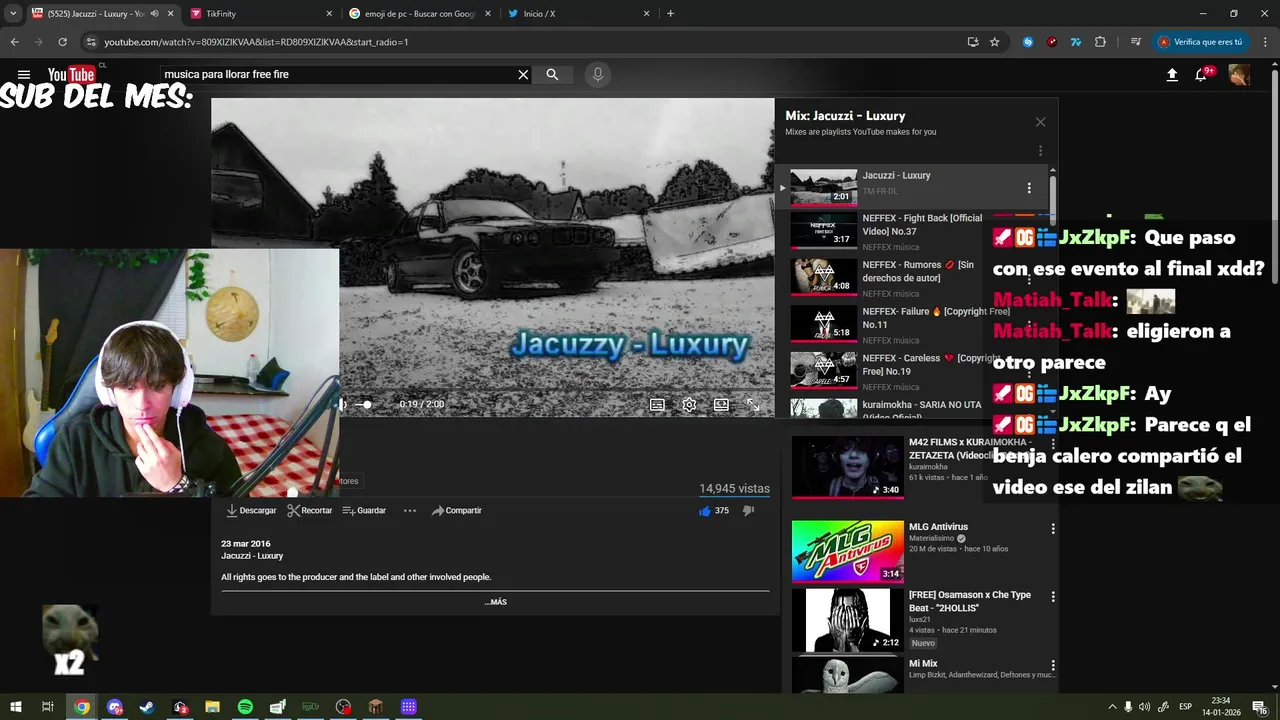This screenshot has width=1280, height=720.
Task: Open the M42 FILMS x KURAIMOKHA video
Action: click(848, 466)
